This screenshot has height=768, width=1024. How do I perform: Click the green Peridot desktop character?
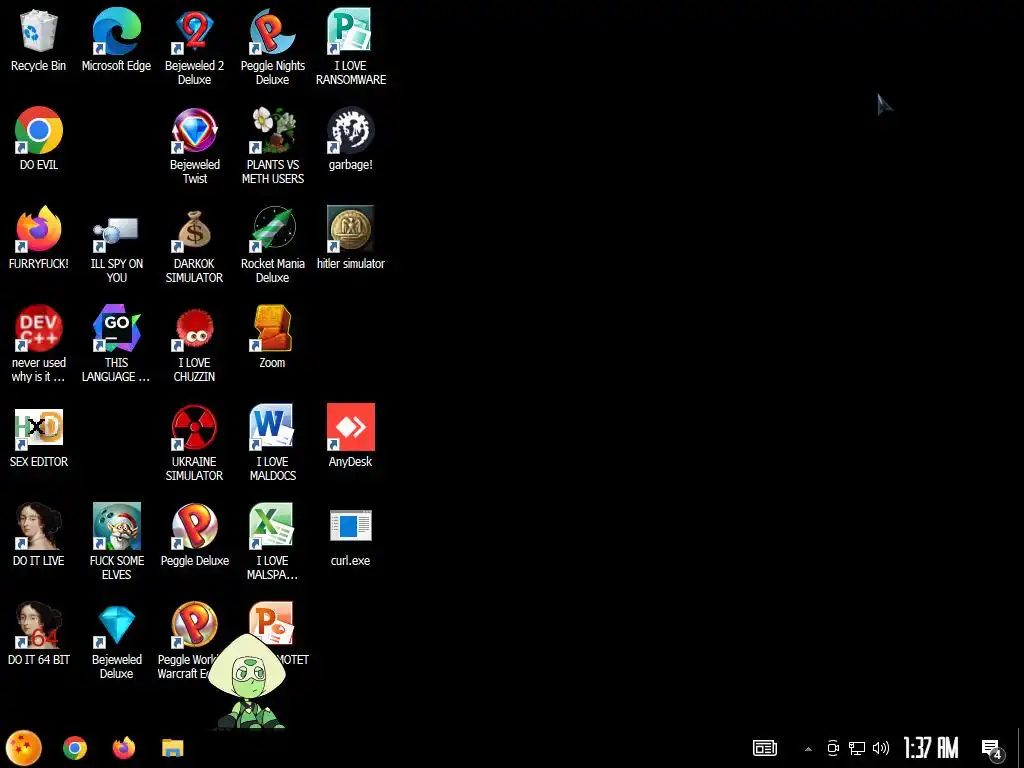(248, 682)
